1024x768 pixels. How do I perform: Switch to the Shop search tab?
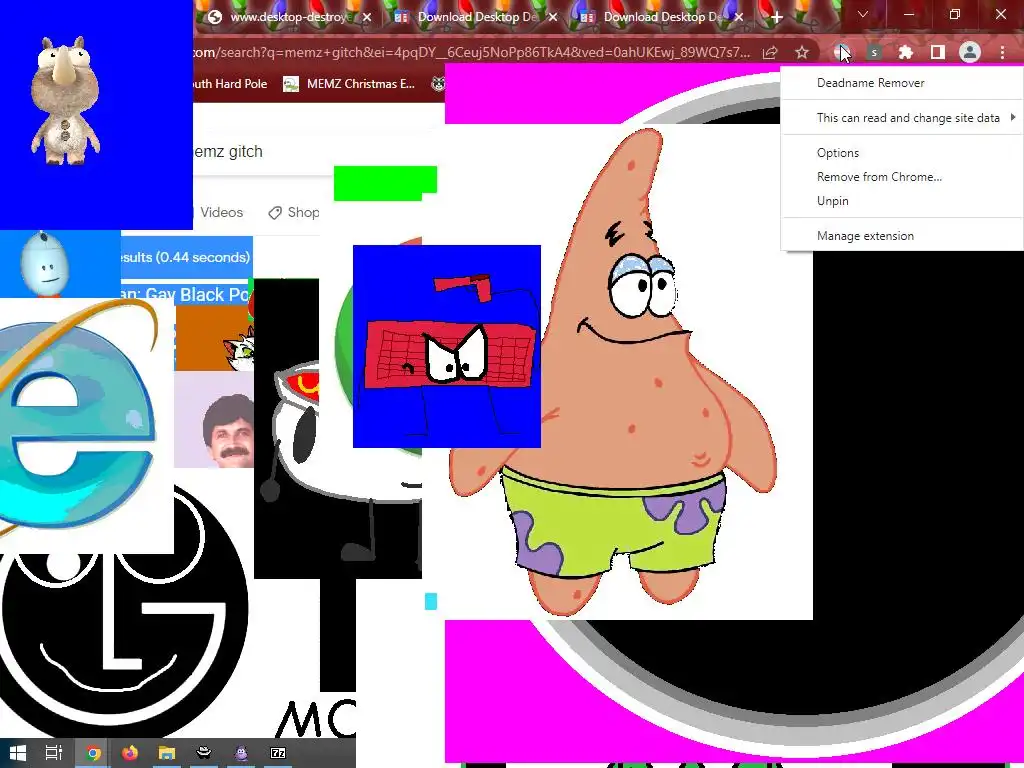tap(294, 212)
